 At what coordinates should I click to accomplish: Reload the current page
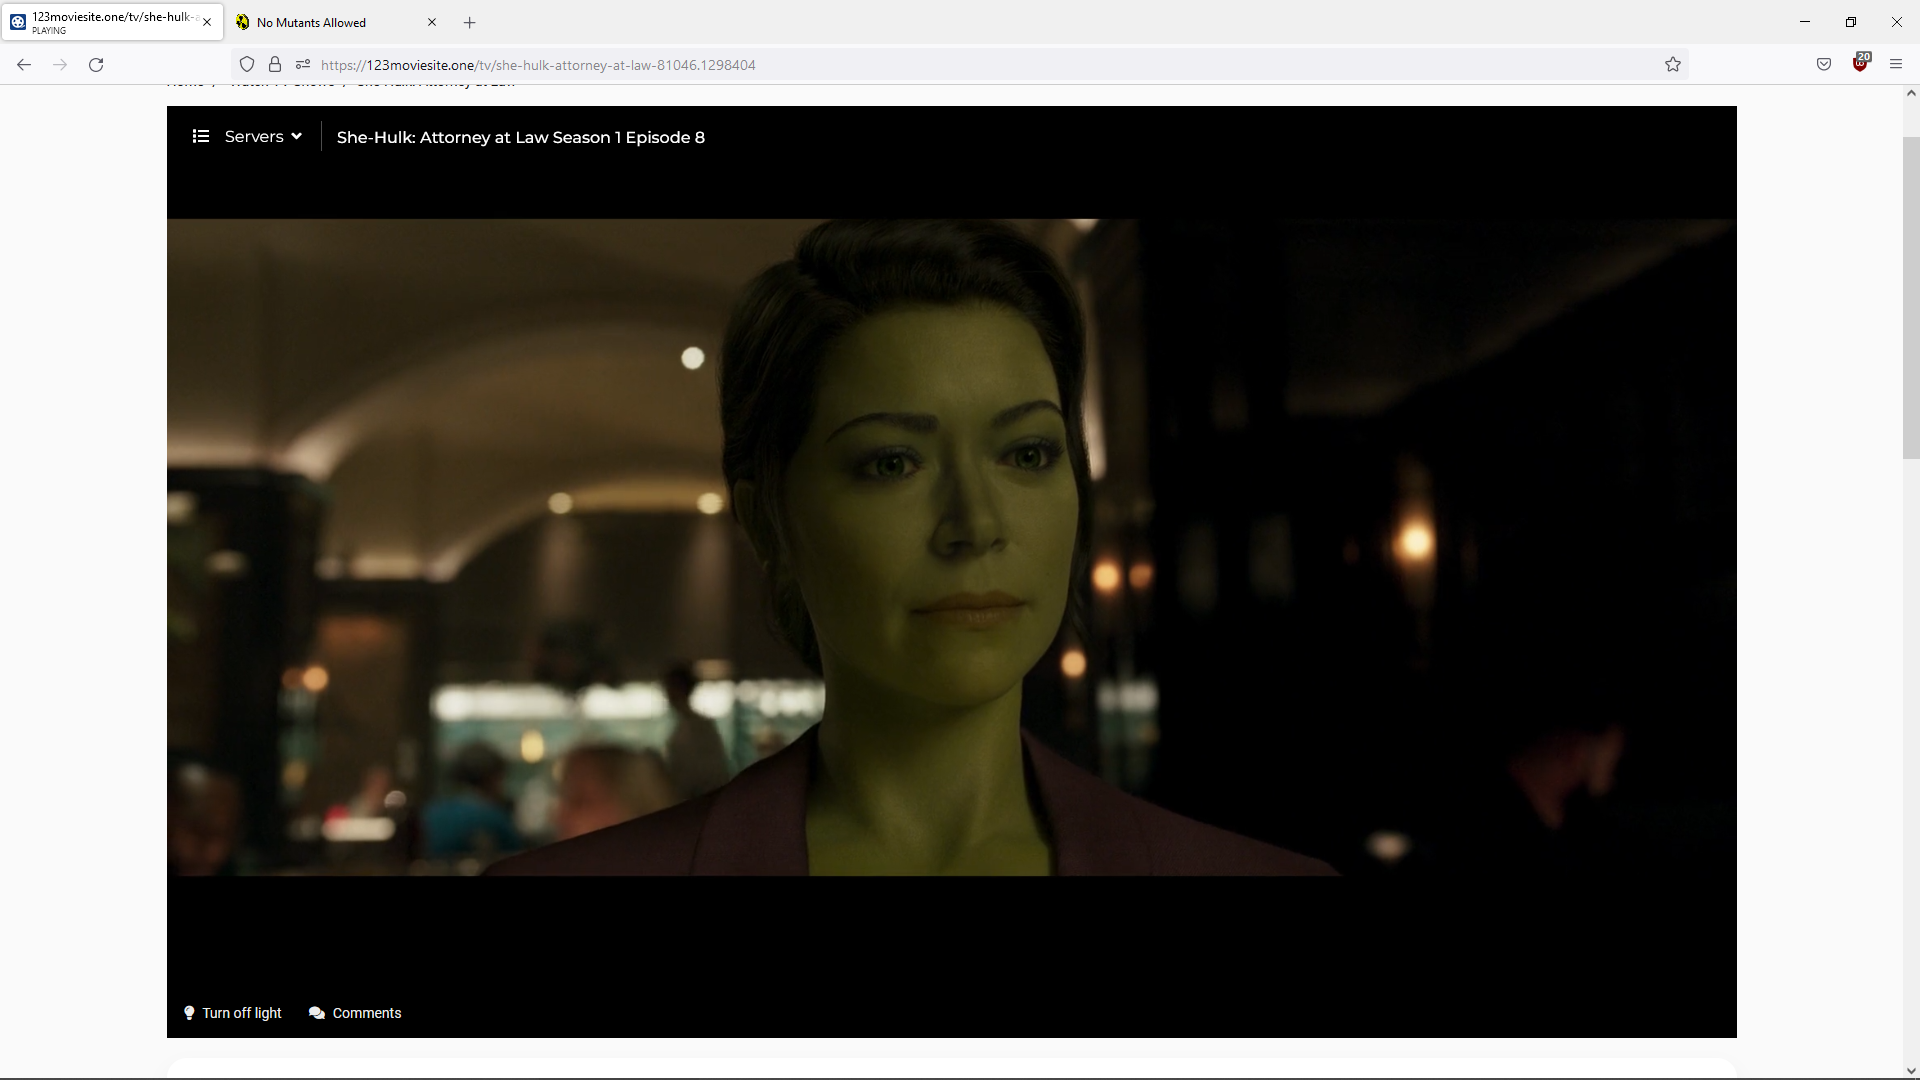[x=96, y=65]
